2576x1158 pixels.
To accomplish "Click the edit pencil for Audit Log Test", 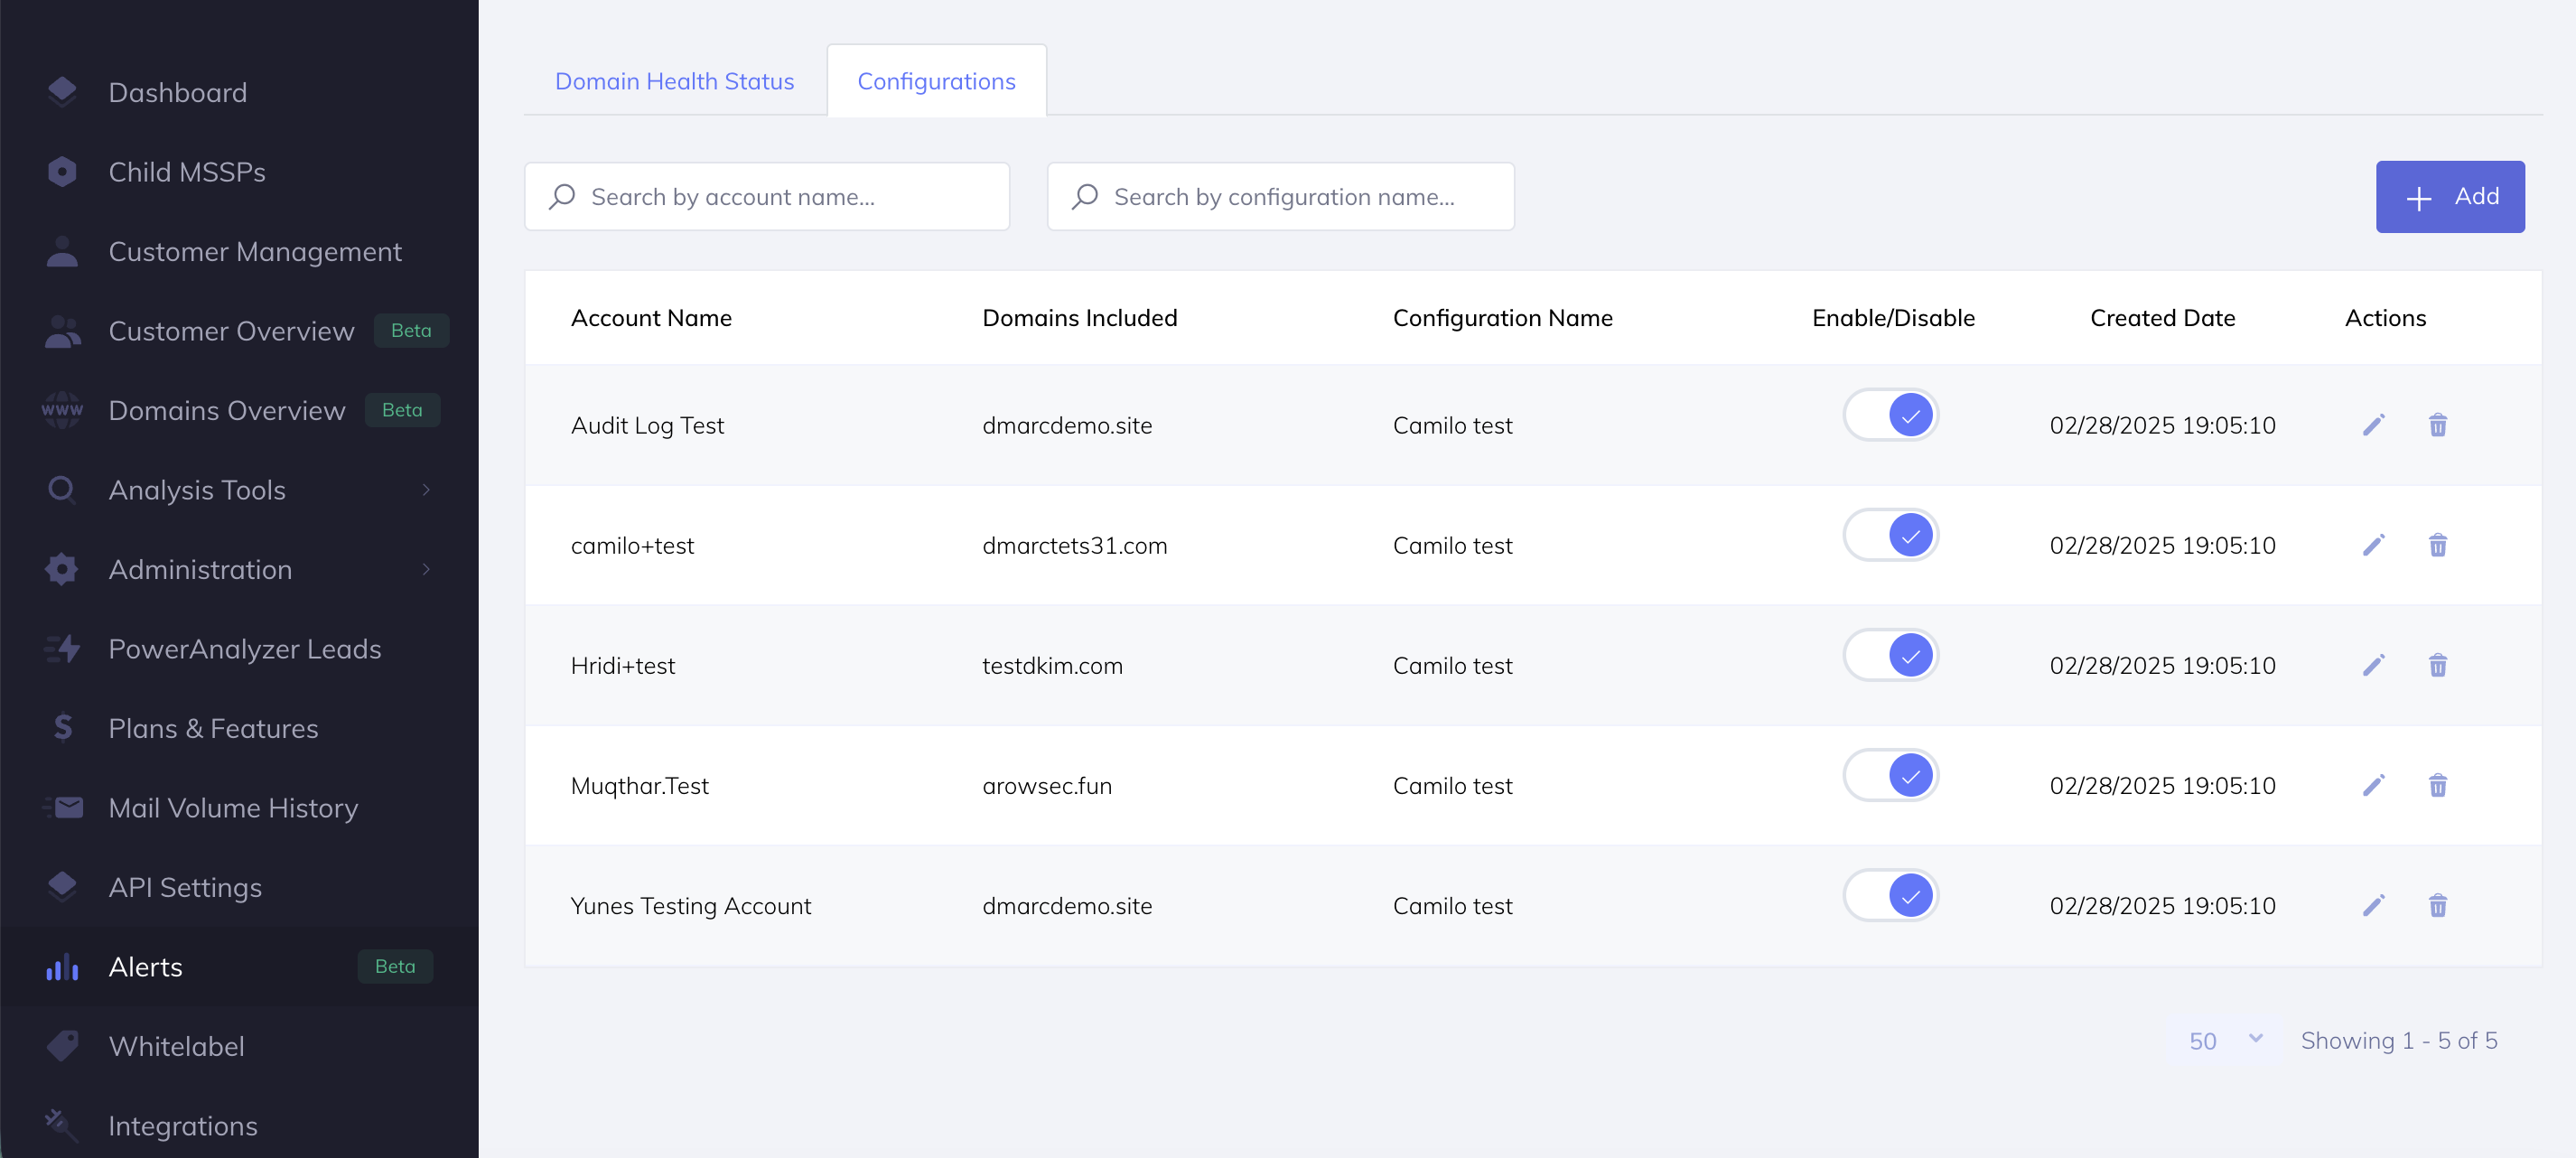I will click(2373, 425).
